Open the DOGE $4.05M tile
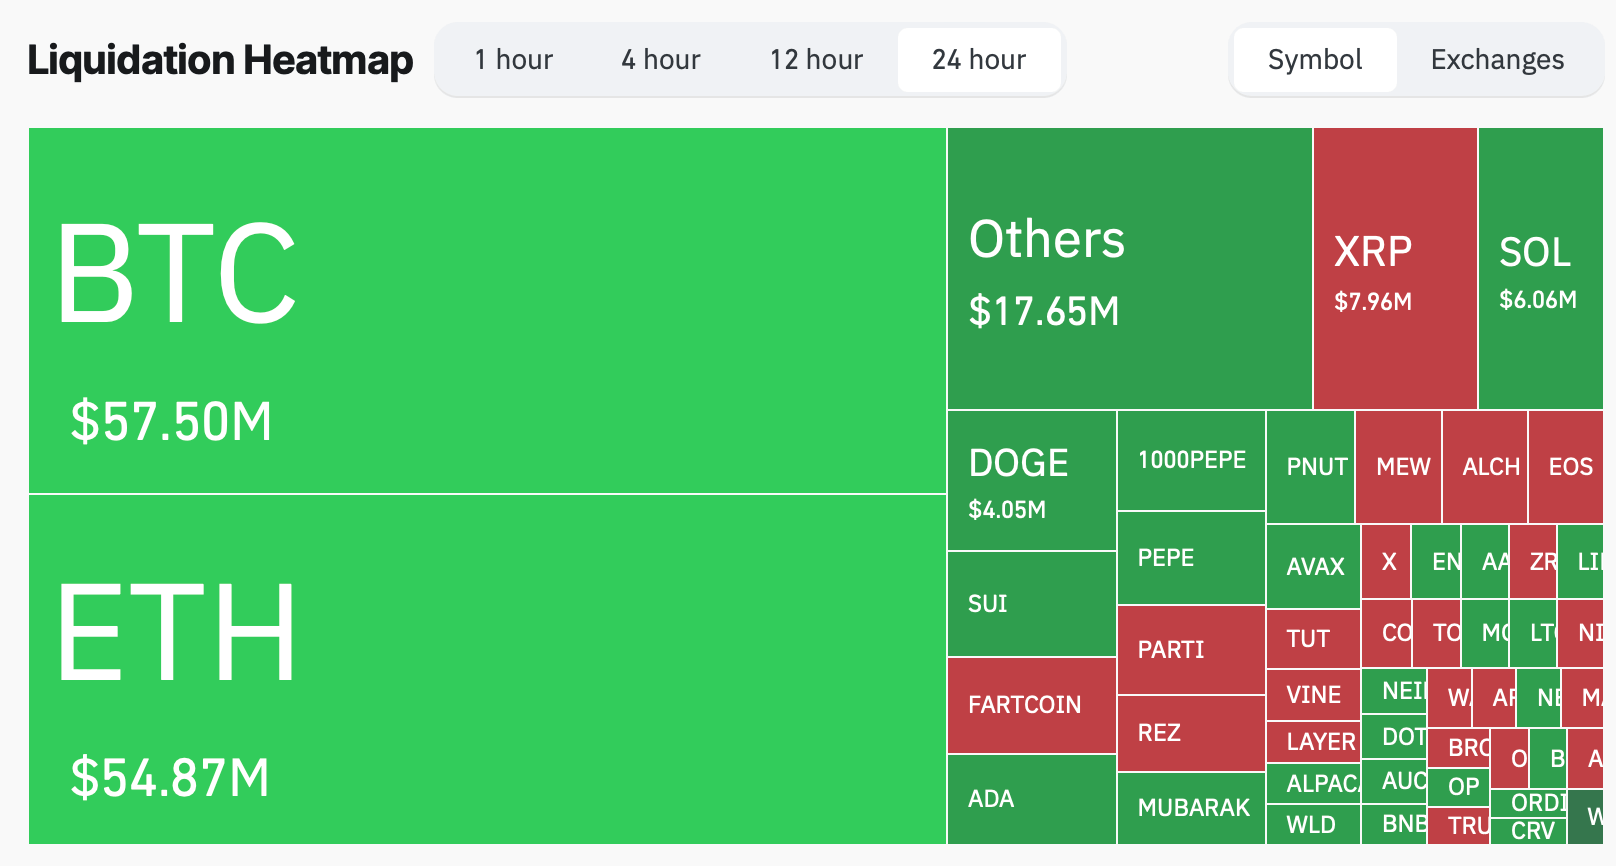Image resolution: width=1616 pixels, height=866 pixels. coord(1031,481)
